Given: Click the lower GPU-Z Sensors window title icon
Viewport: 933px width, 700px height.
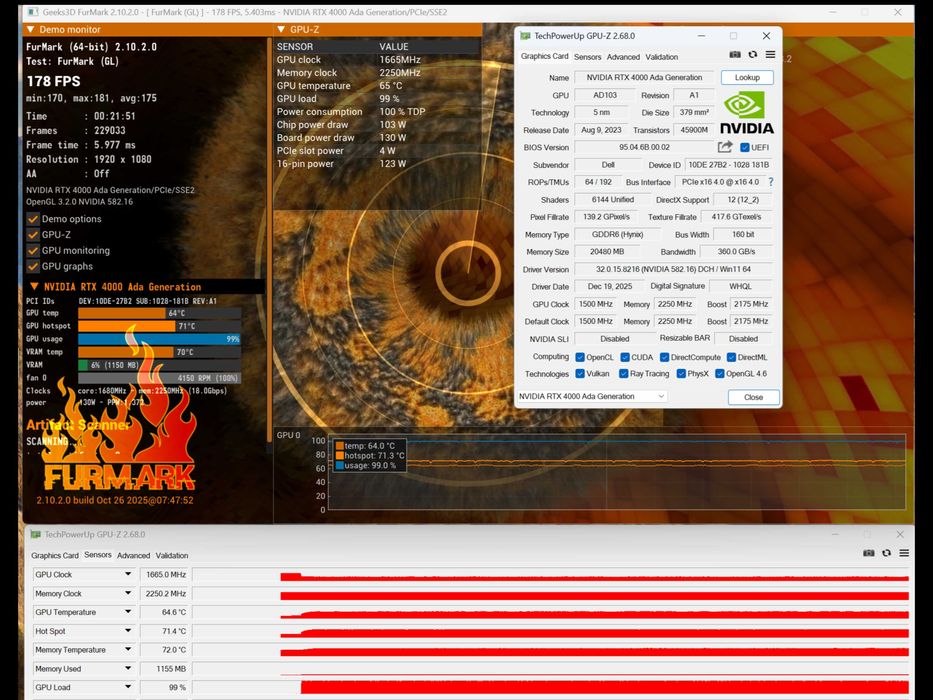Looking at the screenshot, I should coord(36,535).
